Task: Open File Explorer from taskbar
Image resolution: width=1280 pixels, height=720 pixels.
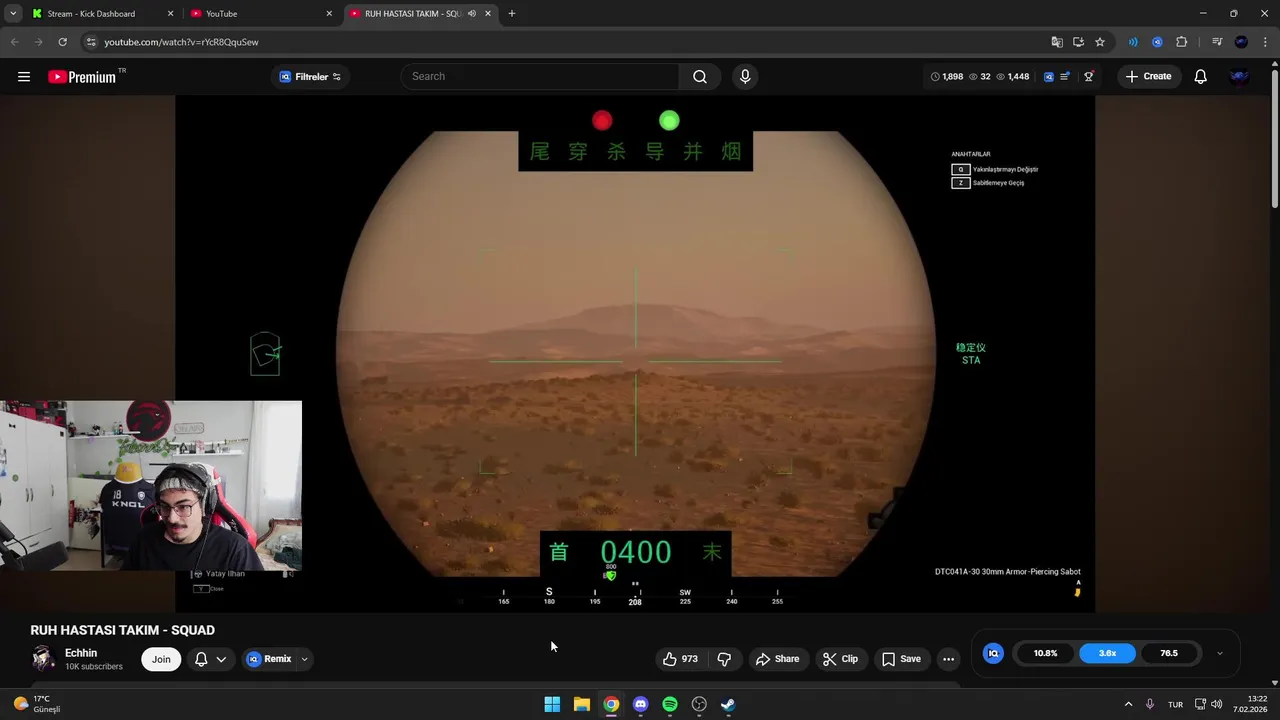Action: [581, 704]
